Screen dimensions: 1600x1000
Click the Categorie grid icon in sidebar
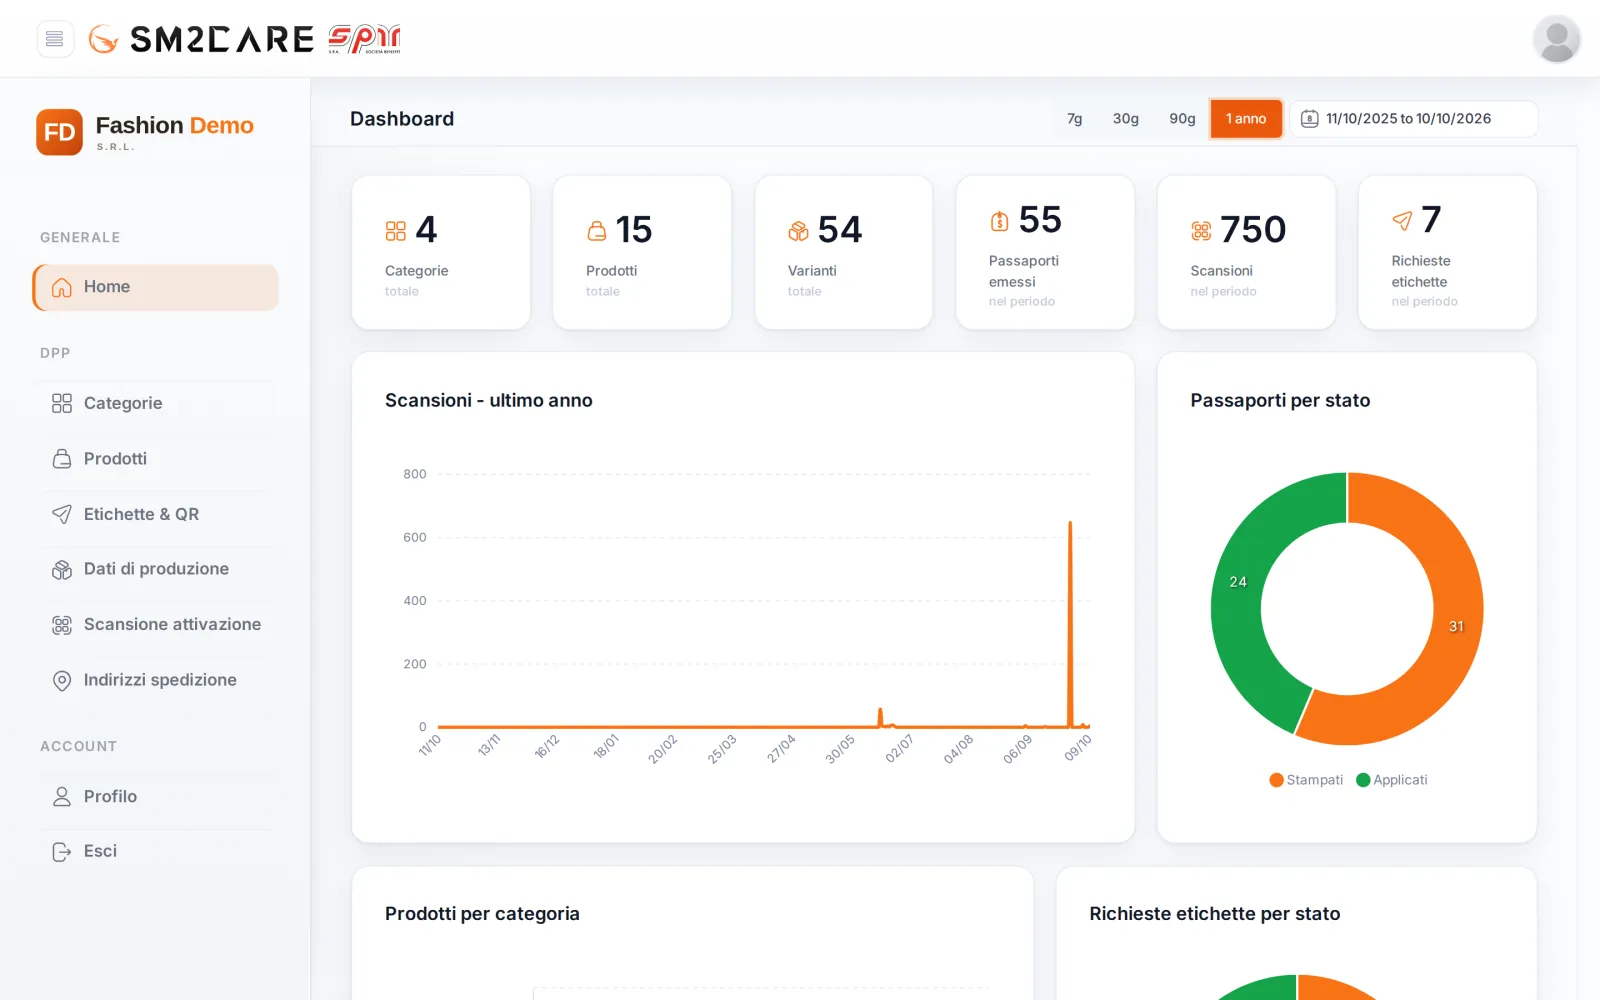[x=62, y=403]
